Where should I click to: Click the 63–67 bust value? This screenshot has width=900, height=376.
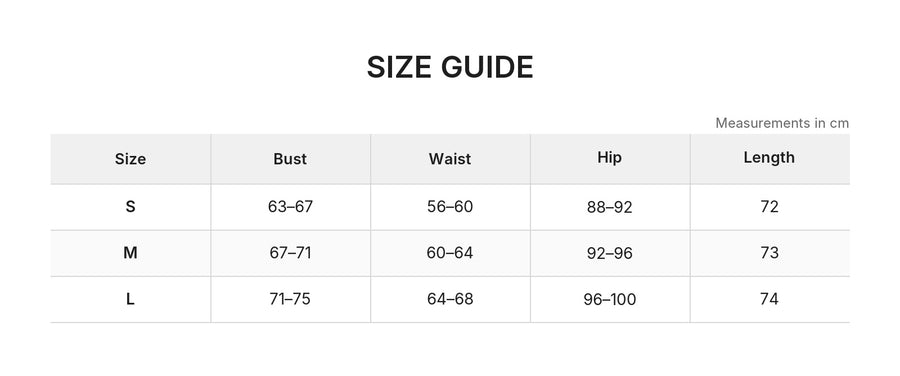pyautogui.click(x=290, y=207)
